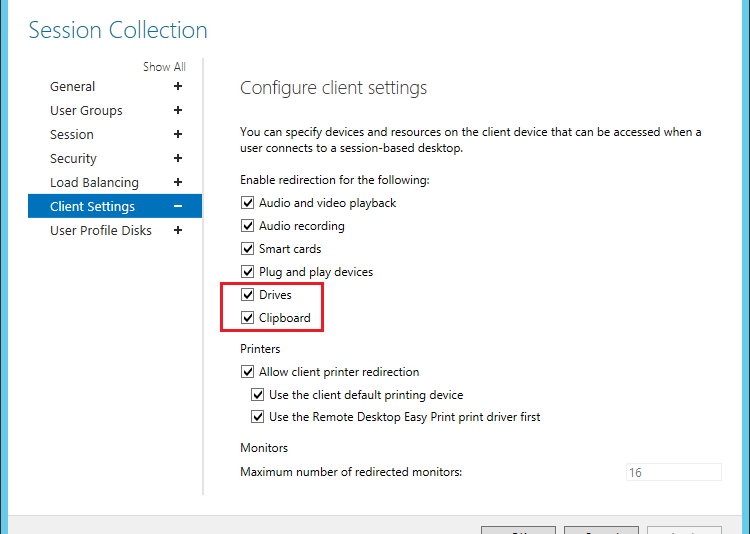Screen dimensions: 750x534
Task: Uncheck Remote Desktop Easy Print driver option
Action: point(258,417)
